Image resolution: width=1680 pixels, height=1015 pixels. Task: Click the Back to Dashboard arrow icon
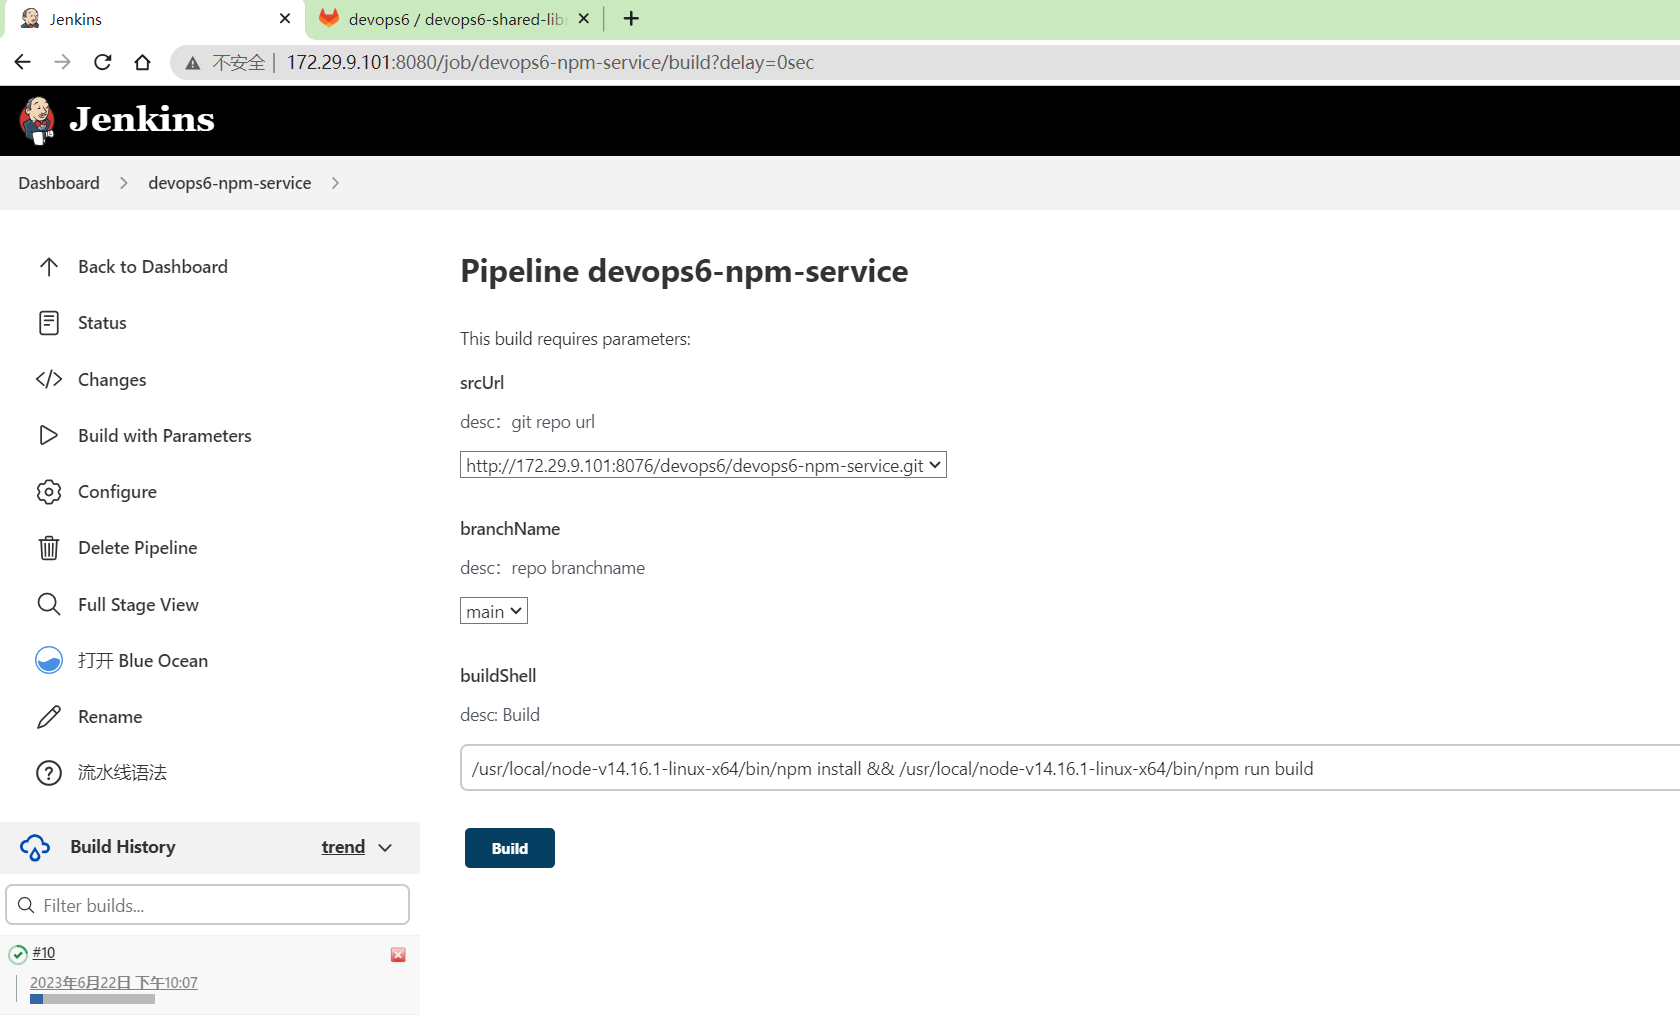point(49,267)
